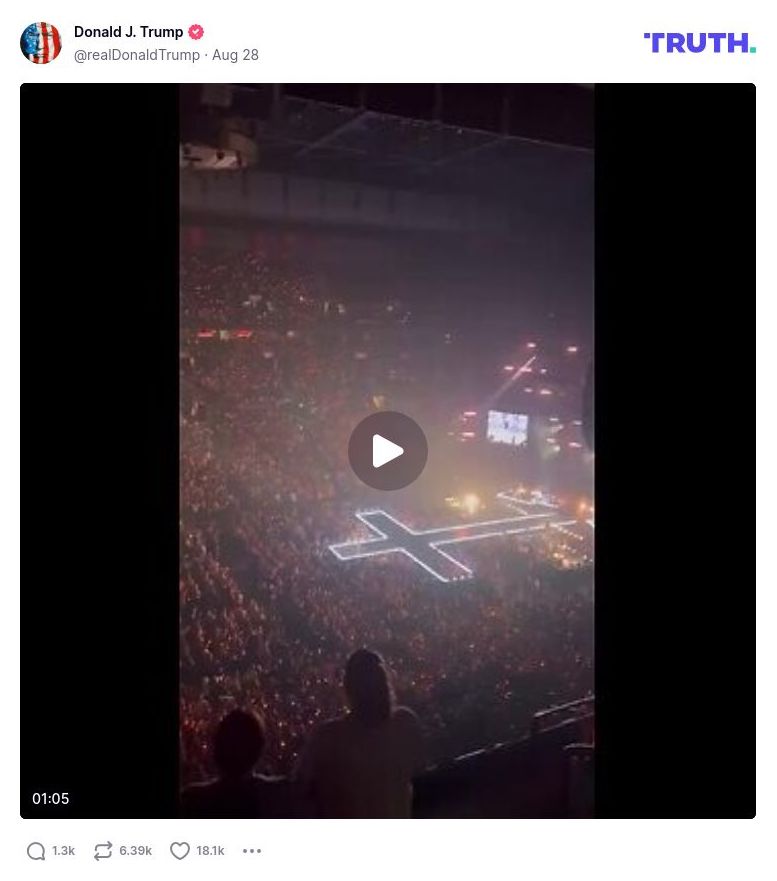Image resolution: width=777 pixels, height=881 pixels.
Task: Open the Aug 28 post timestamp
Action: [x=235, y=55]
